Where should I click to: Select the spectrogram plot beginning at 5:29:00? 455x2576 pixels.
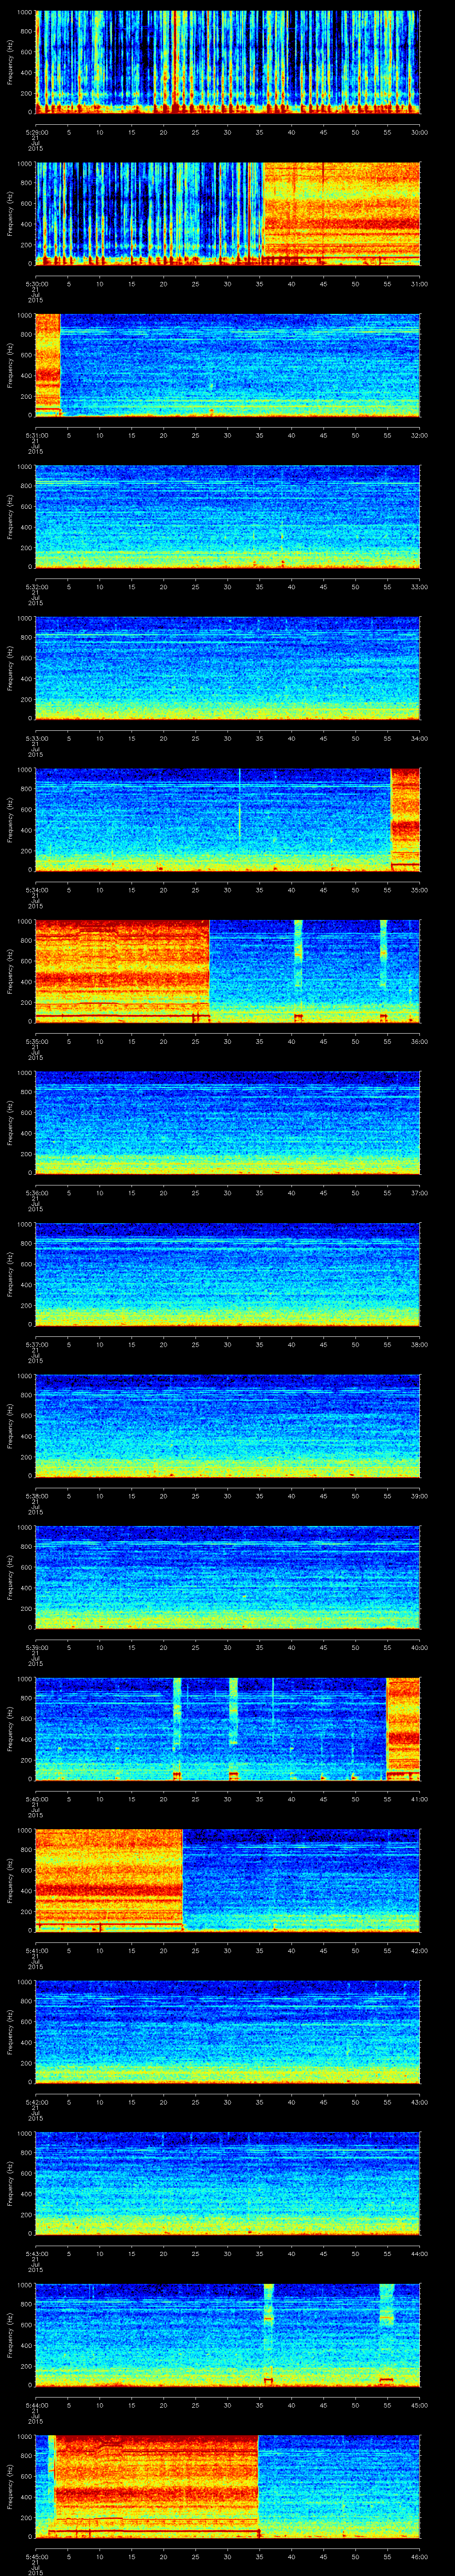(x=227, y=62)
